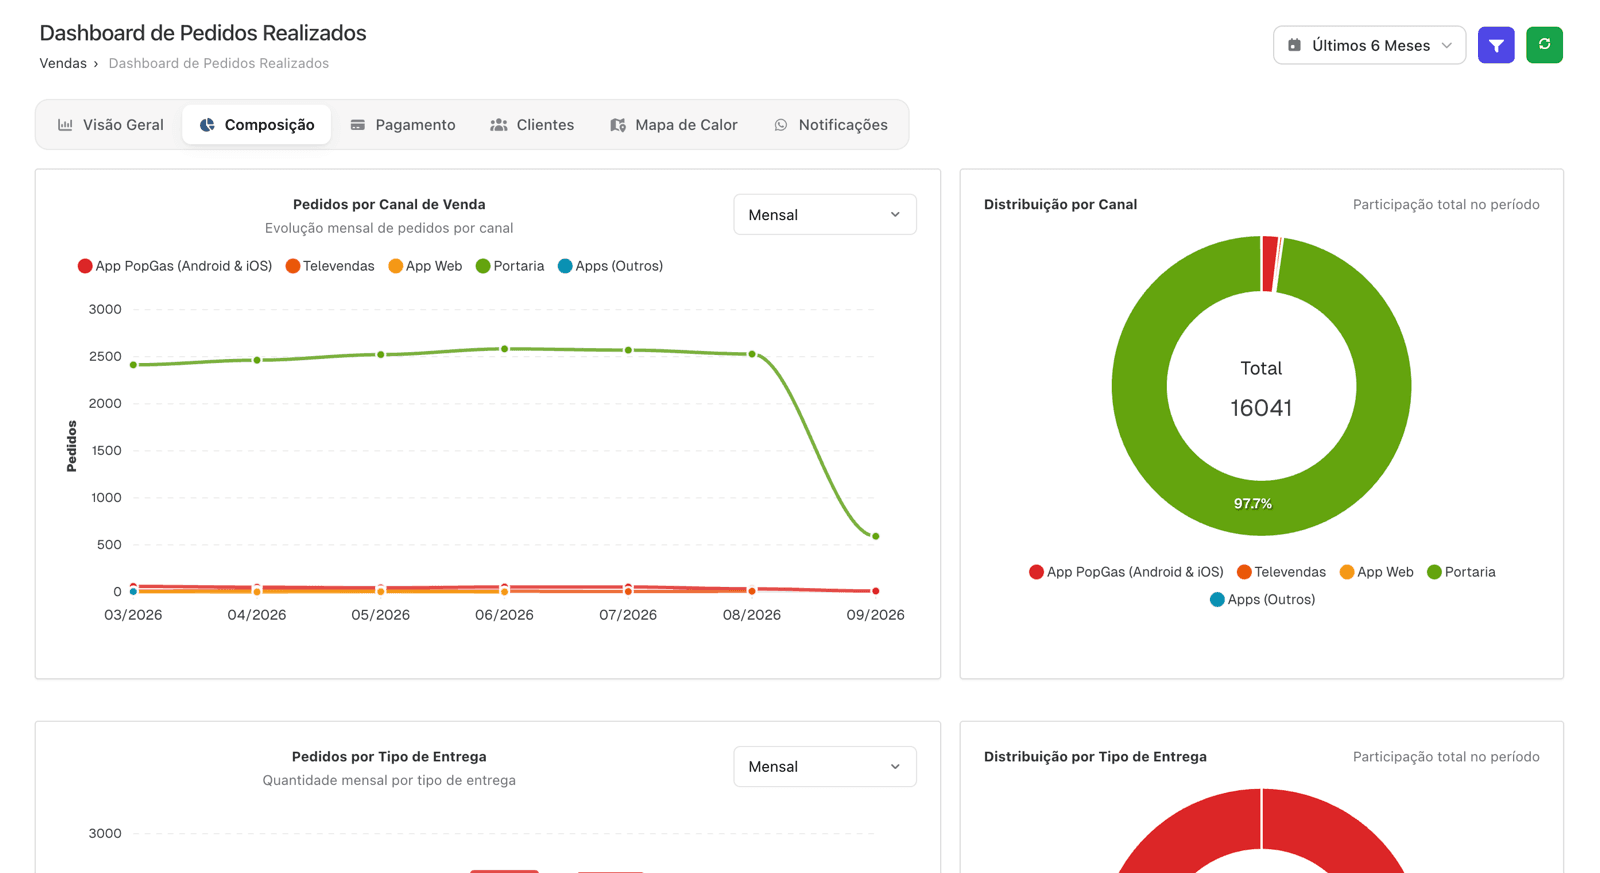1600x873 pixels.
Task: Click the purple filter funnel icon button
Action: click(x=1496, y=45)
